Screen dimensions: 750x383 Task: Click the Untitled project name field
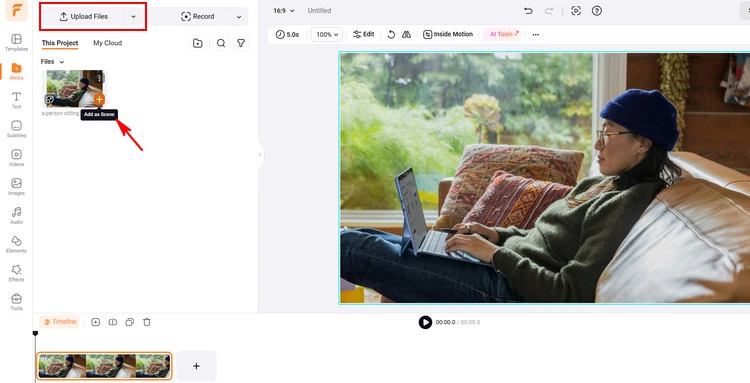click(320, 11)
